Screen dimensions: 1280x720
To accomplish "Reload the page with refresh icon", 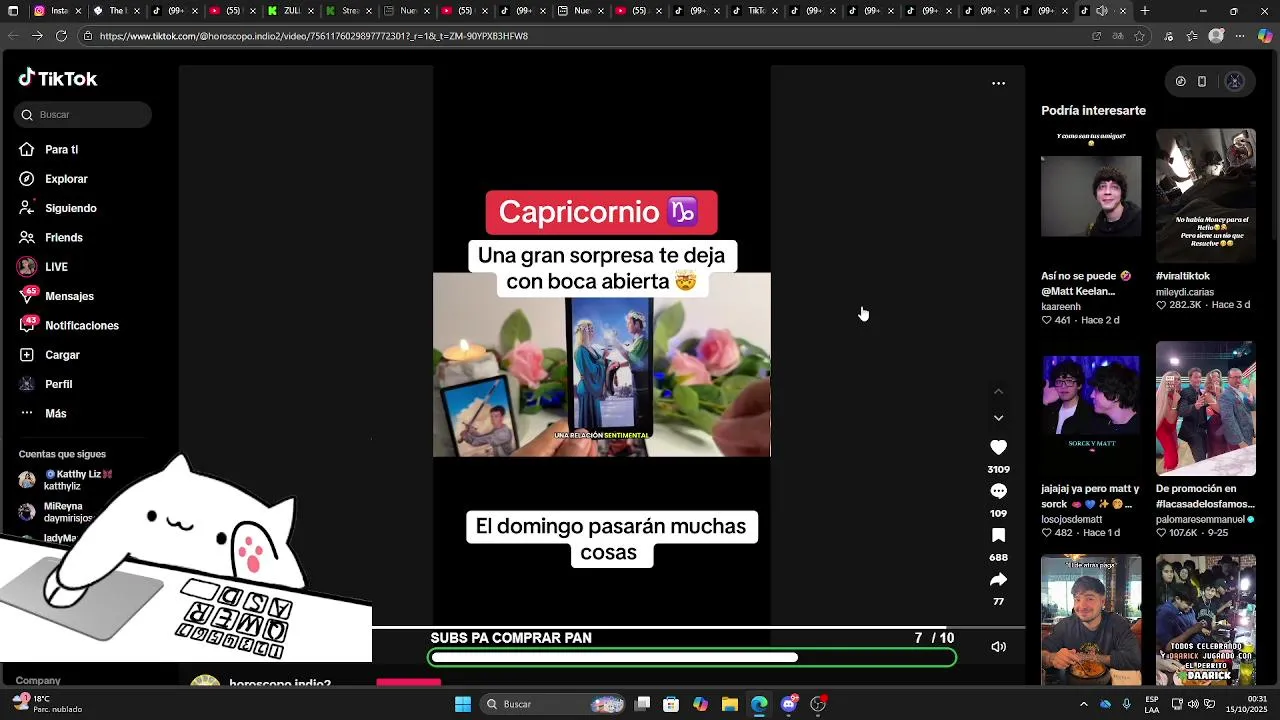I will click(x=61, y=36).
